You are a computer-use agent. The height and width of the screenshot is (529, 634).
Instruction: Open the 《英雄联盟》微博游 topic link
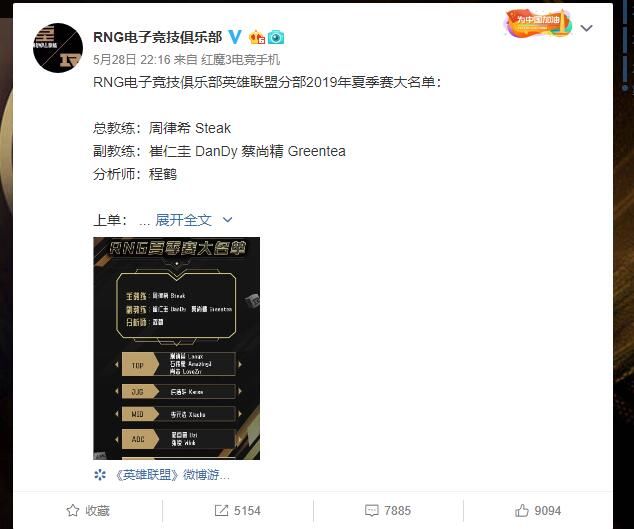(x=172, y=474)
